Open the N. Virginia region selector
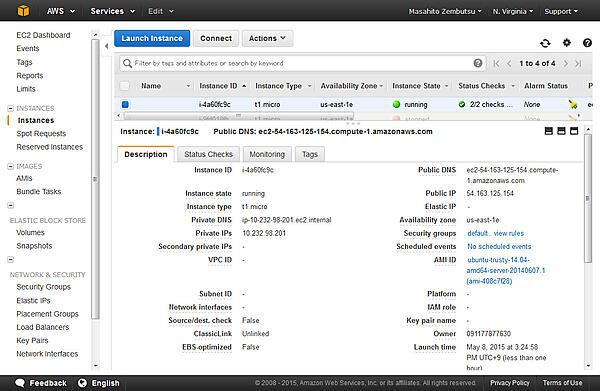The height and width of the screenshot is (391, 600). click(x=513, y=11)
